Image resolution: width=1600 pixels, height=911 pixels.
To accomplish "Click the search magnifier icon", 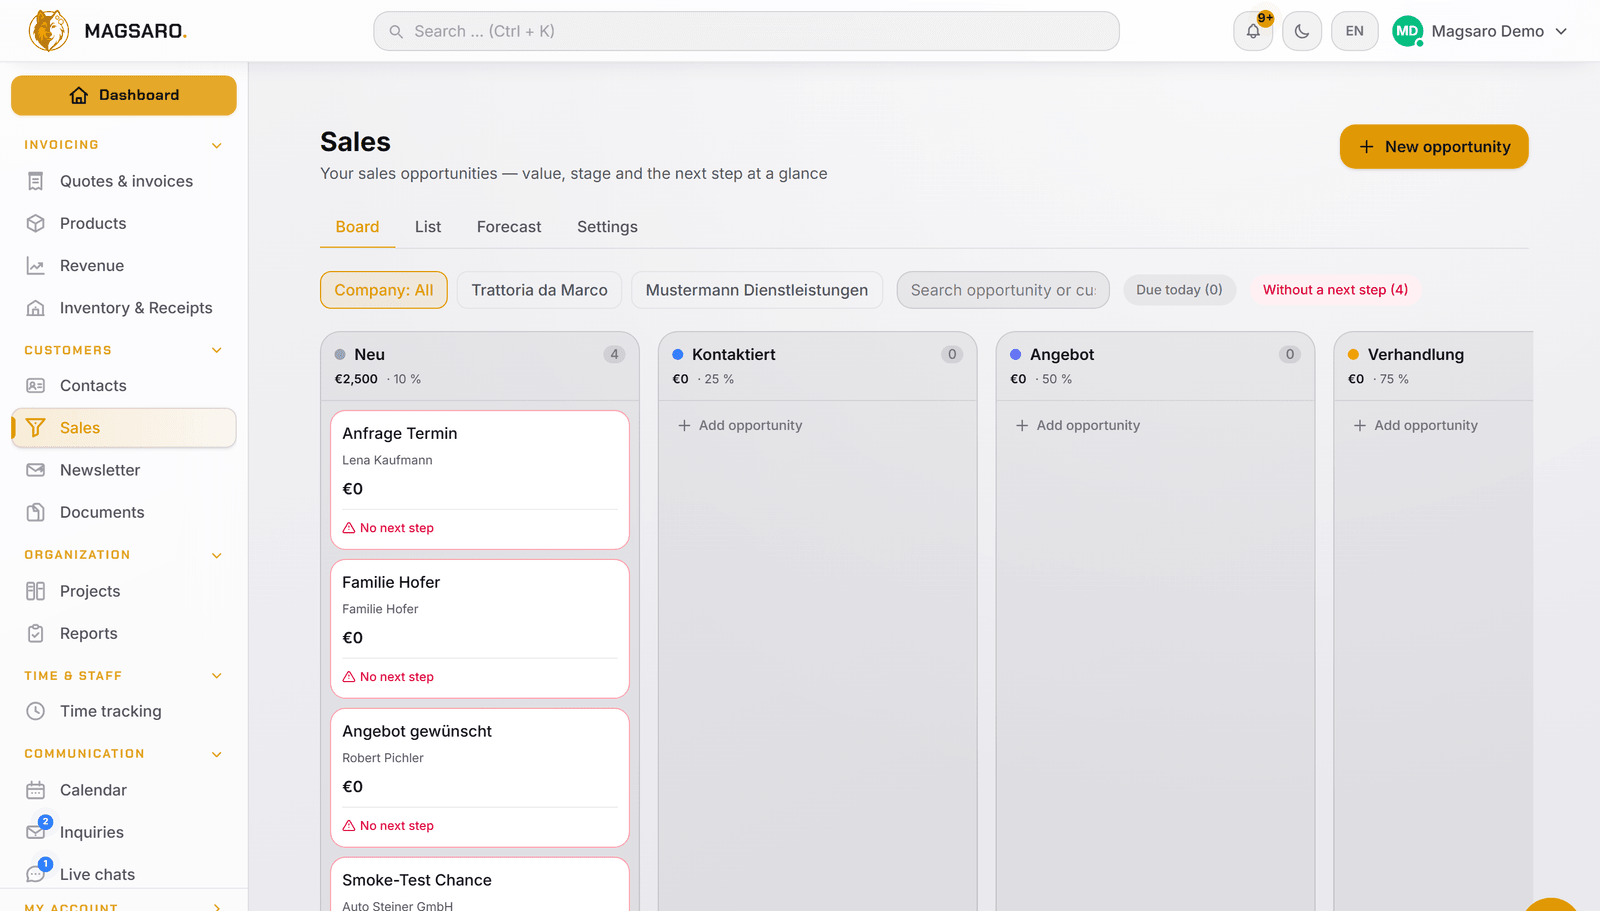I will coord(396,32).
